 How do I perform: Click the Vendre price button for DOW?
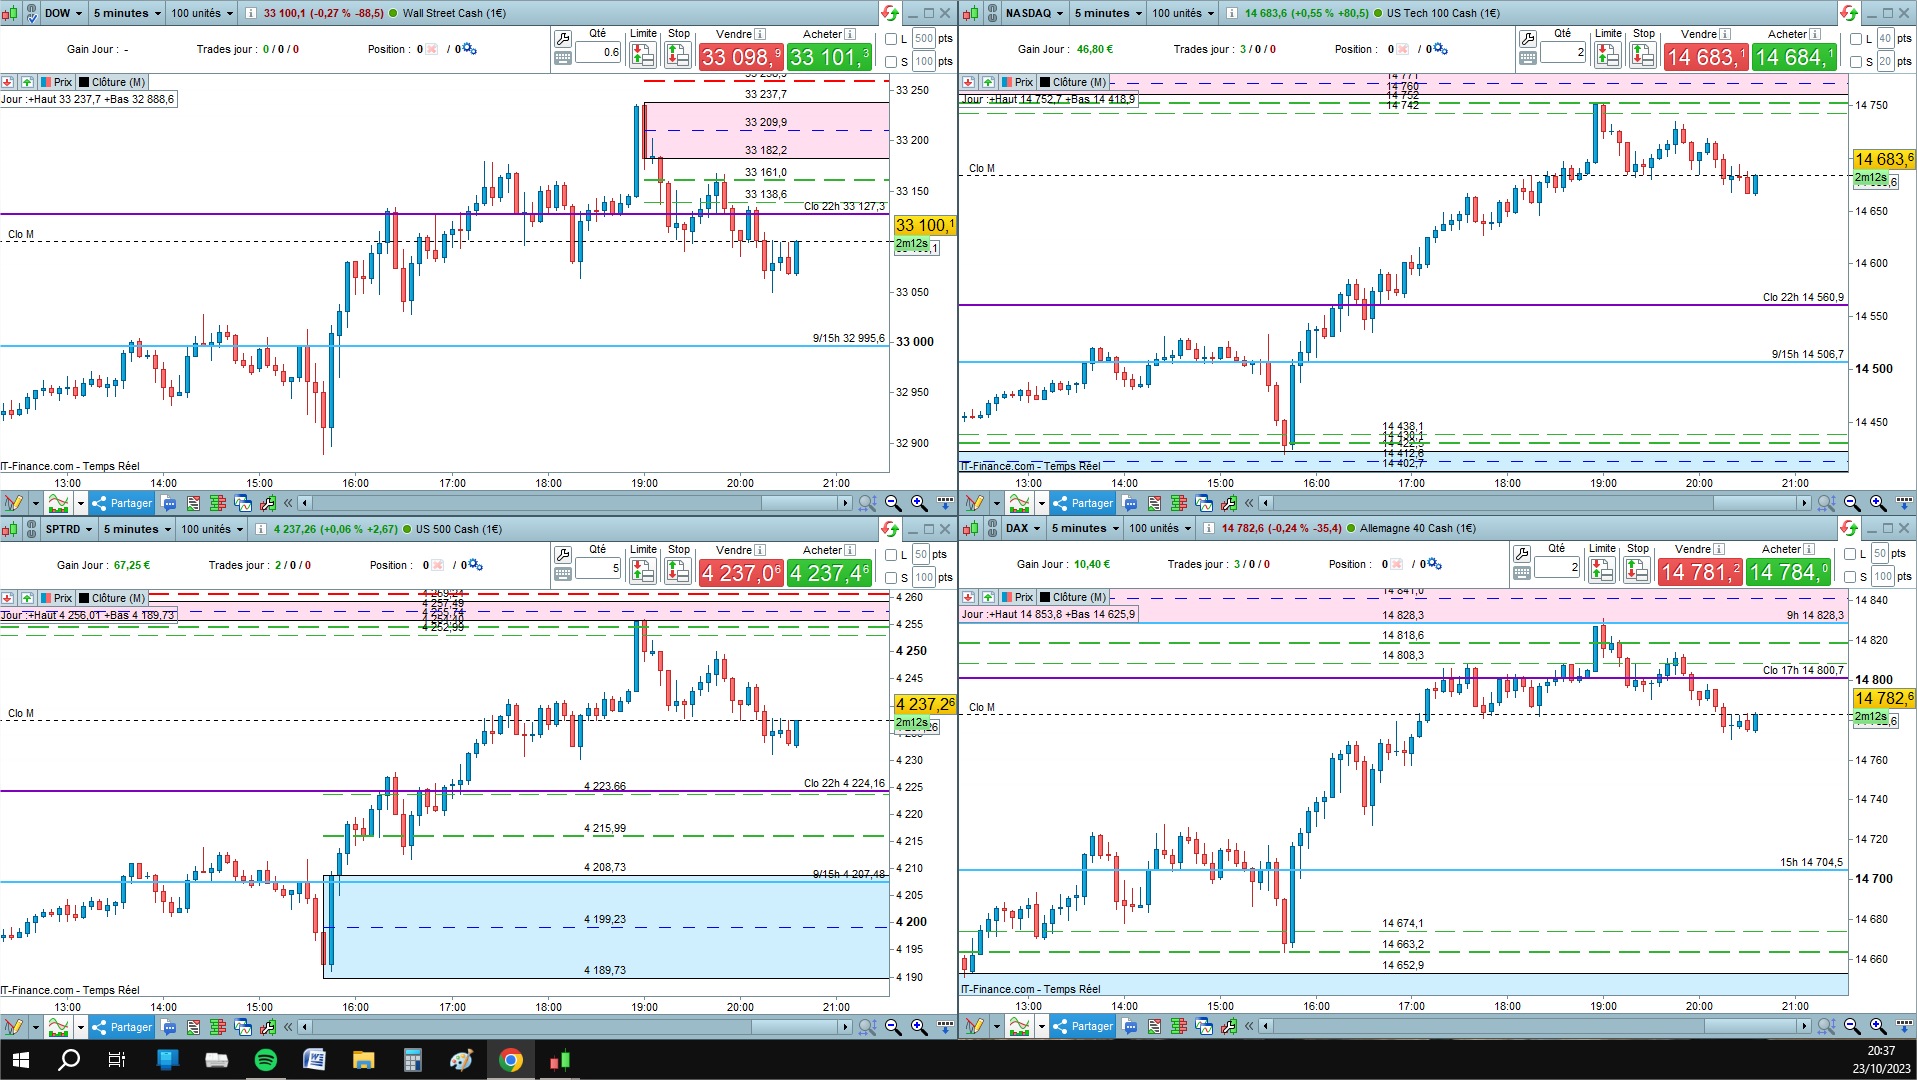click(741, 57)
